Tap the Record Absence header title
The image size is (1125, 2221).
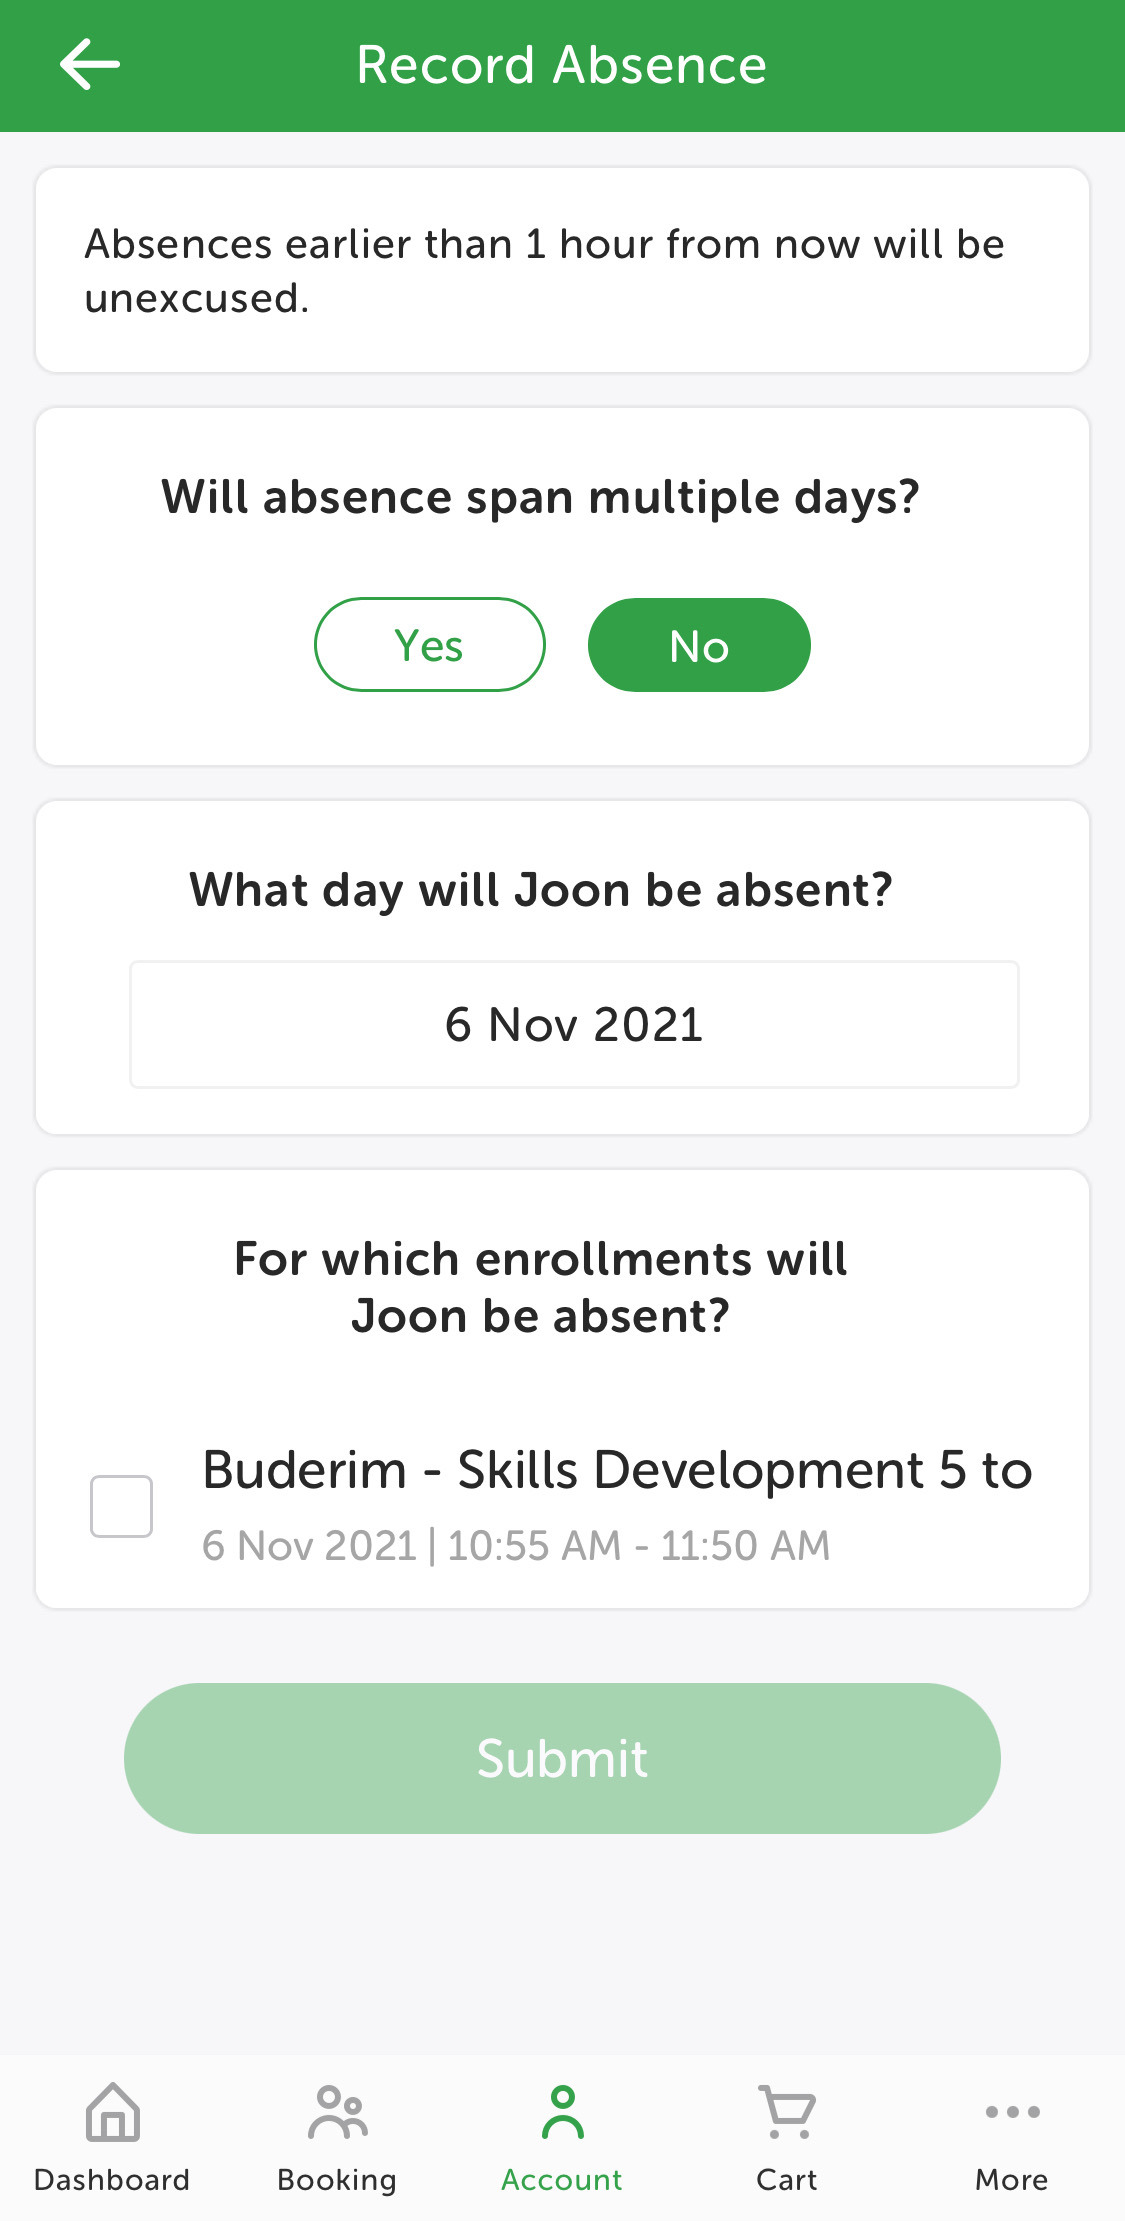click(562, 65)
